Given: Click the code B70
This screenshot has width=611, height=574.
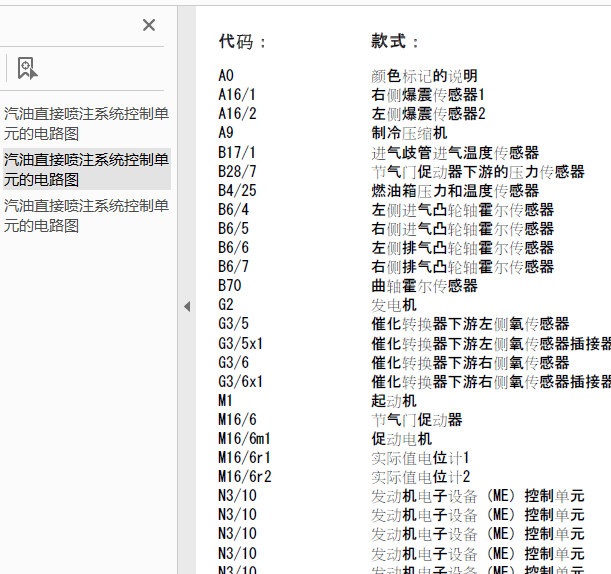Looking at the screenshot, I should pos(230,286).
